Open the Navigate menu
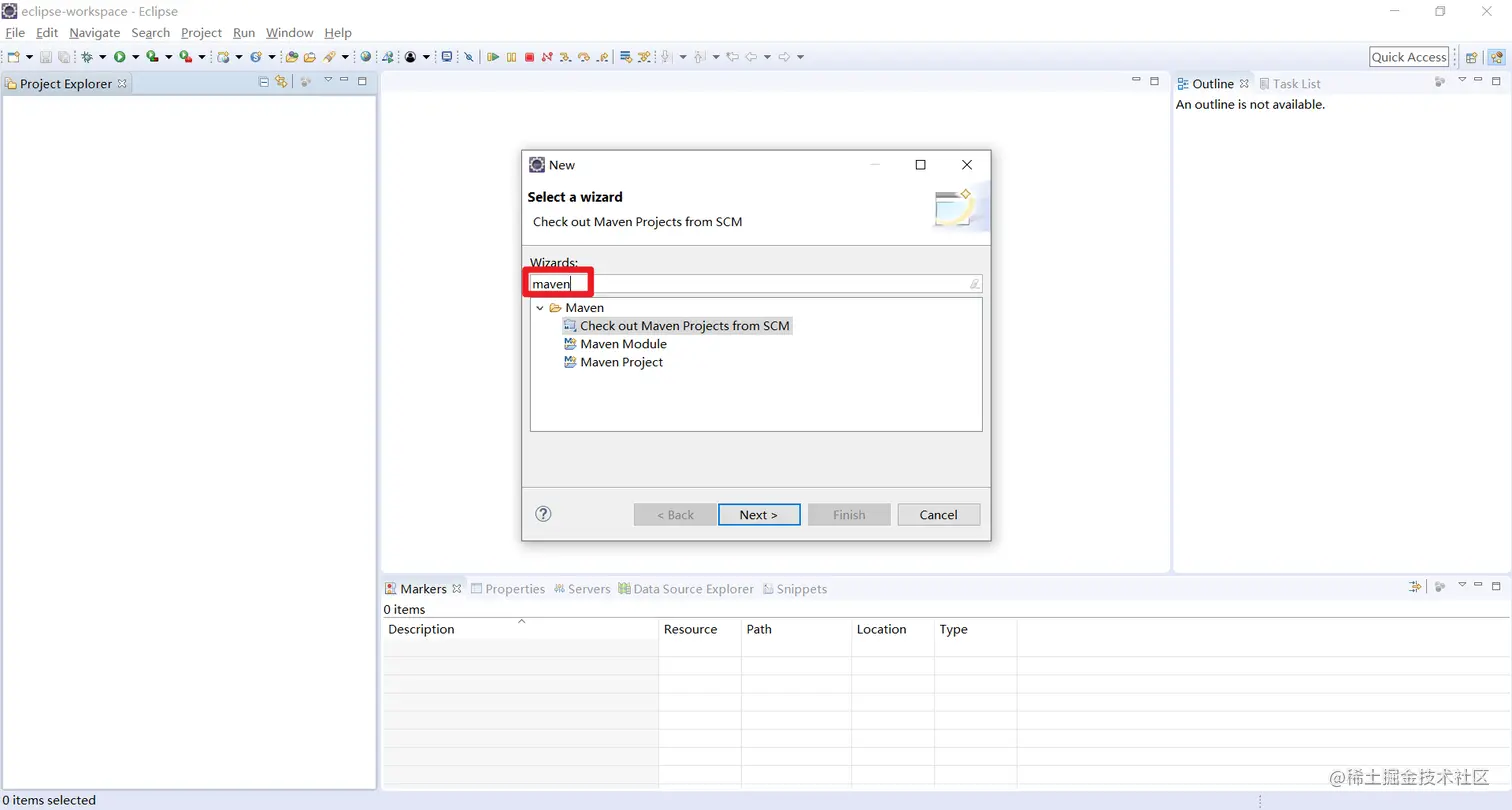The width and height of the screenshot is (1512, 810). pyautogui.click(x=95, y=33)
